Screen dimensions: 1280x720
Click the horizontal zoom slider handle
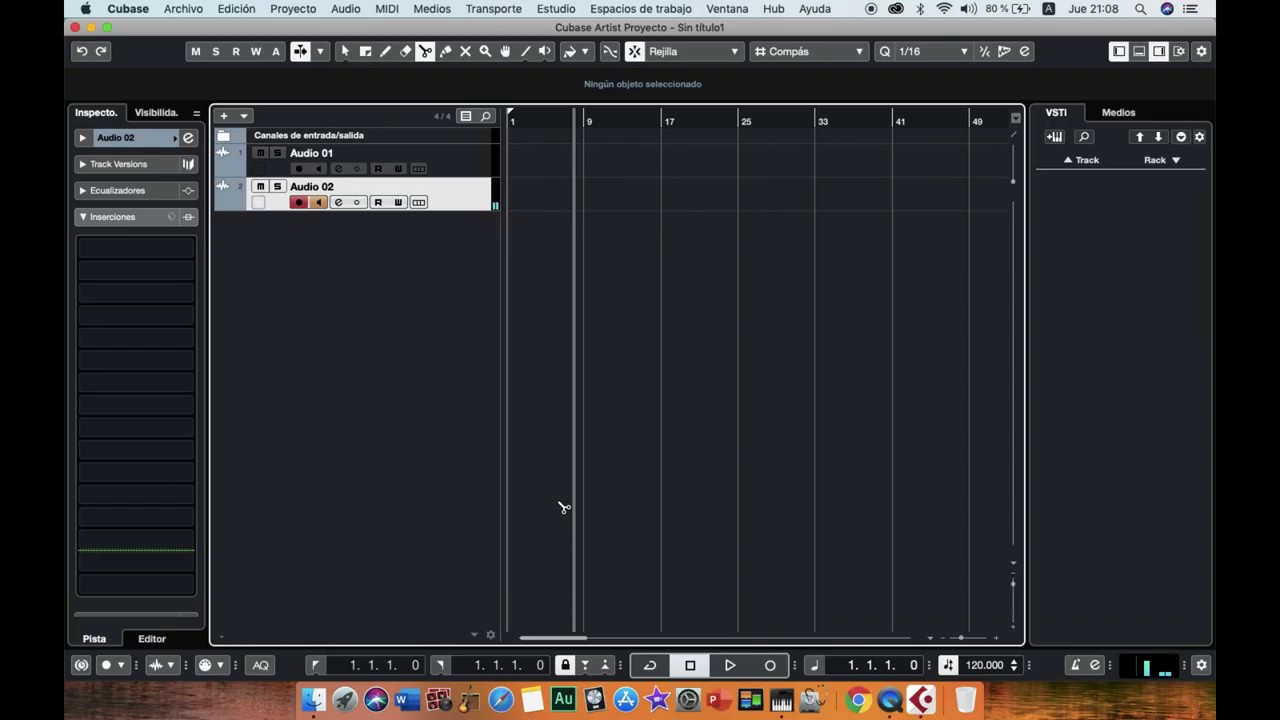pos(961,637)
